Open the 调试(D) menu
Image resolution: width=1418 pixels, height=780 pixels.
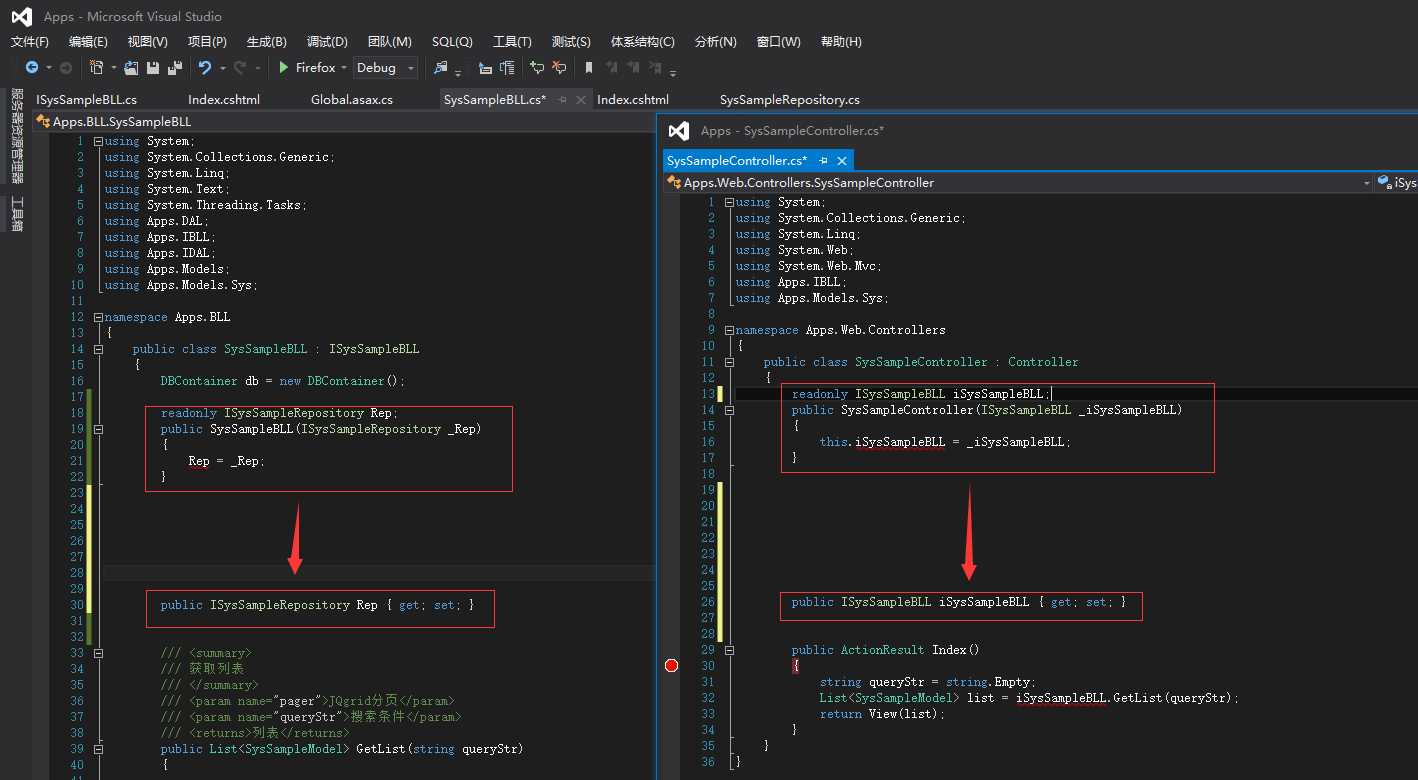(327, 42)
